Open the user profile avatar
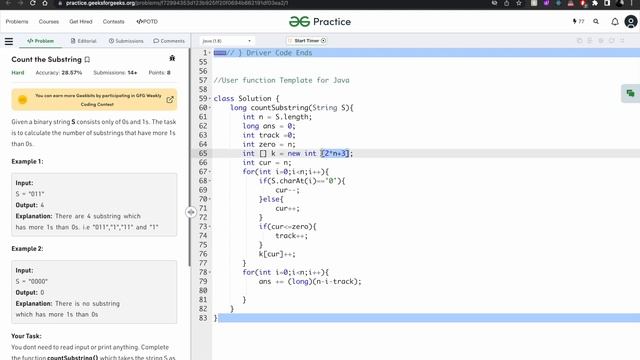This screenshot has height=360, width=640. [x=631, y=22]
